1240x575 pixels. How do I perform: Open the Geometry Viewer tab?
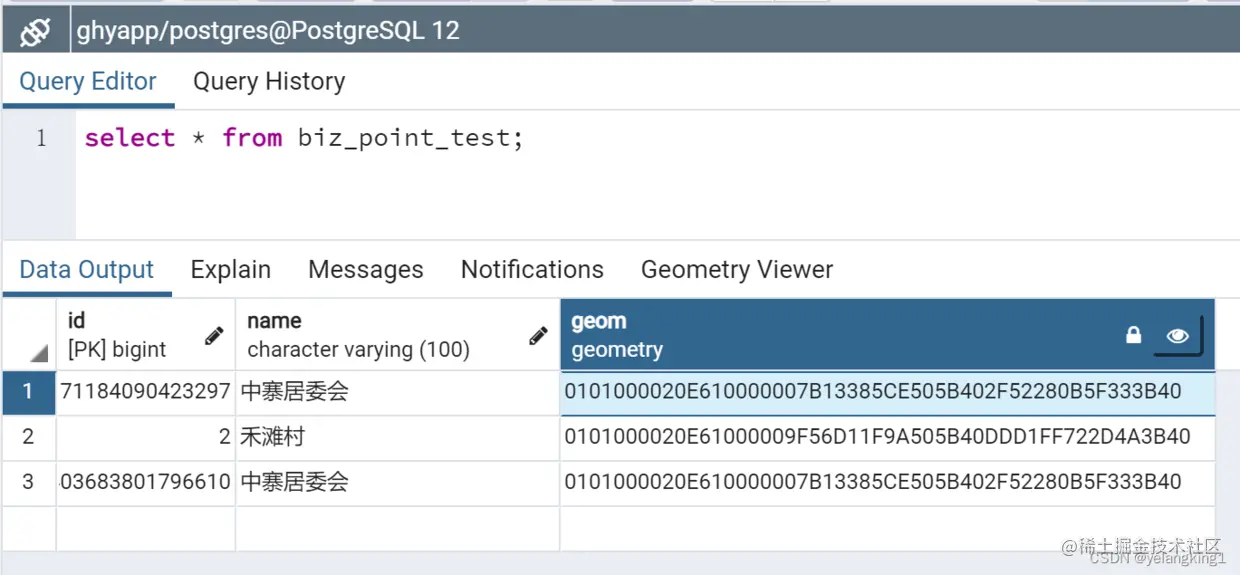pos(737,270)
